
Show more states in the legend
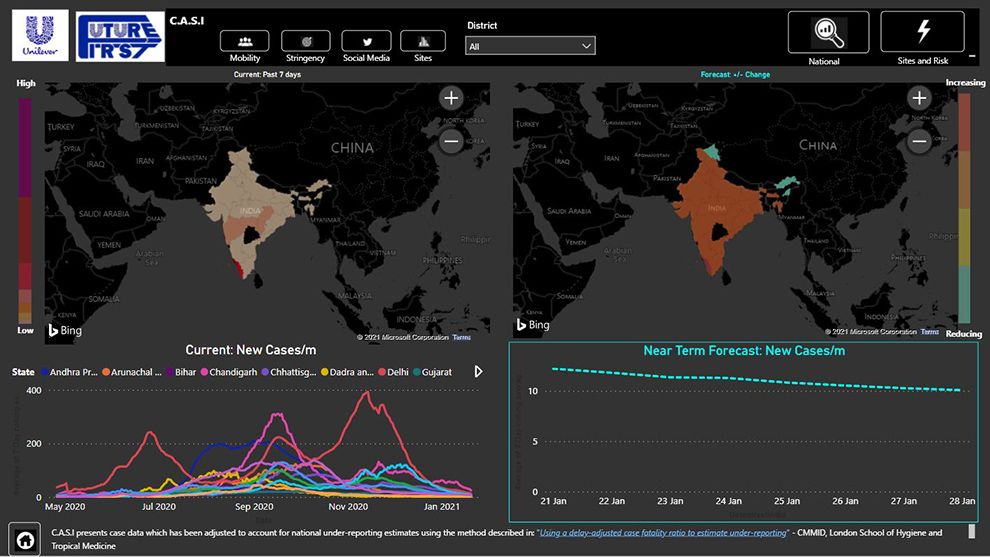[479, 371]
